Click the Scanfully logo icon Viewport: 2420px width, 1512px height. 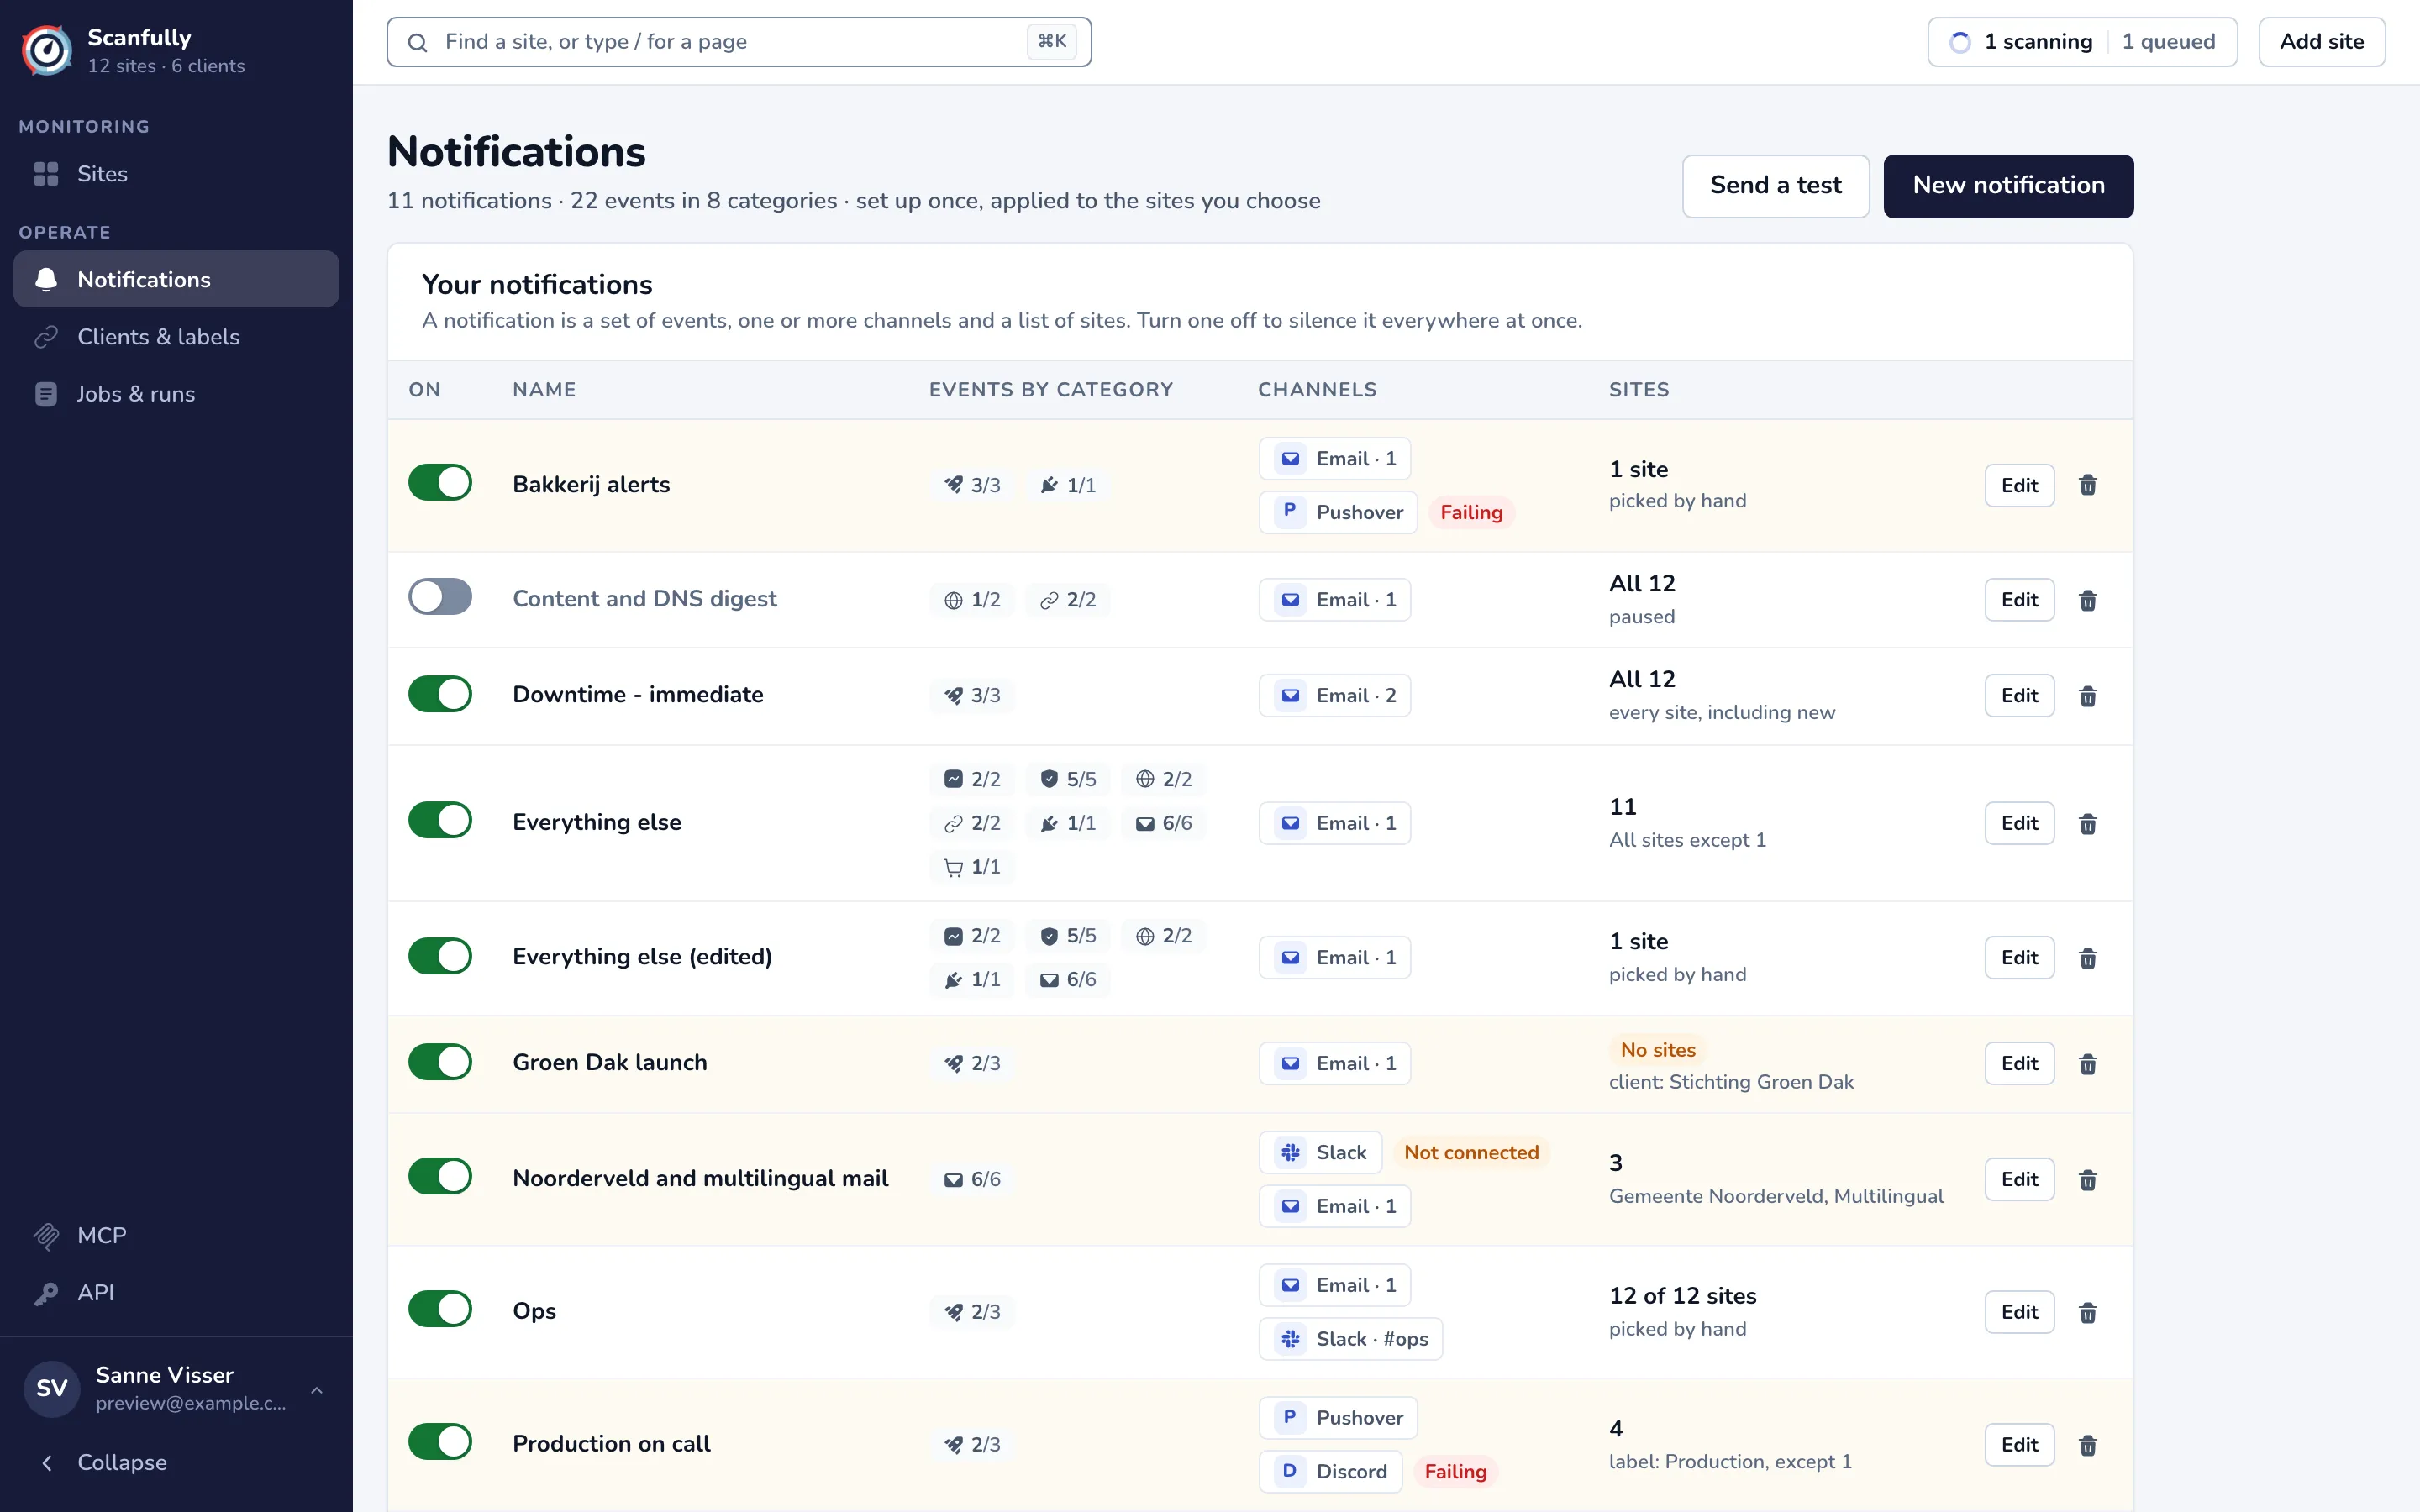point(47,50)
